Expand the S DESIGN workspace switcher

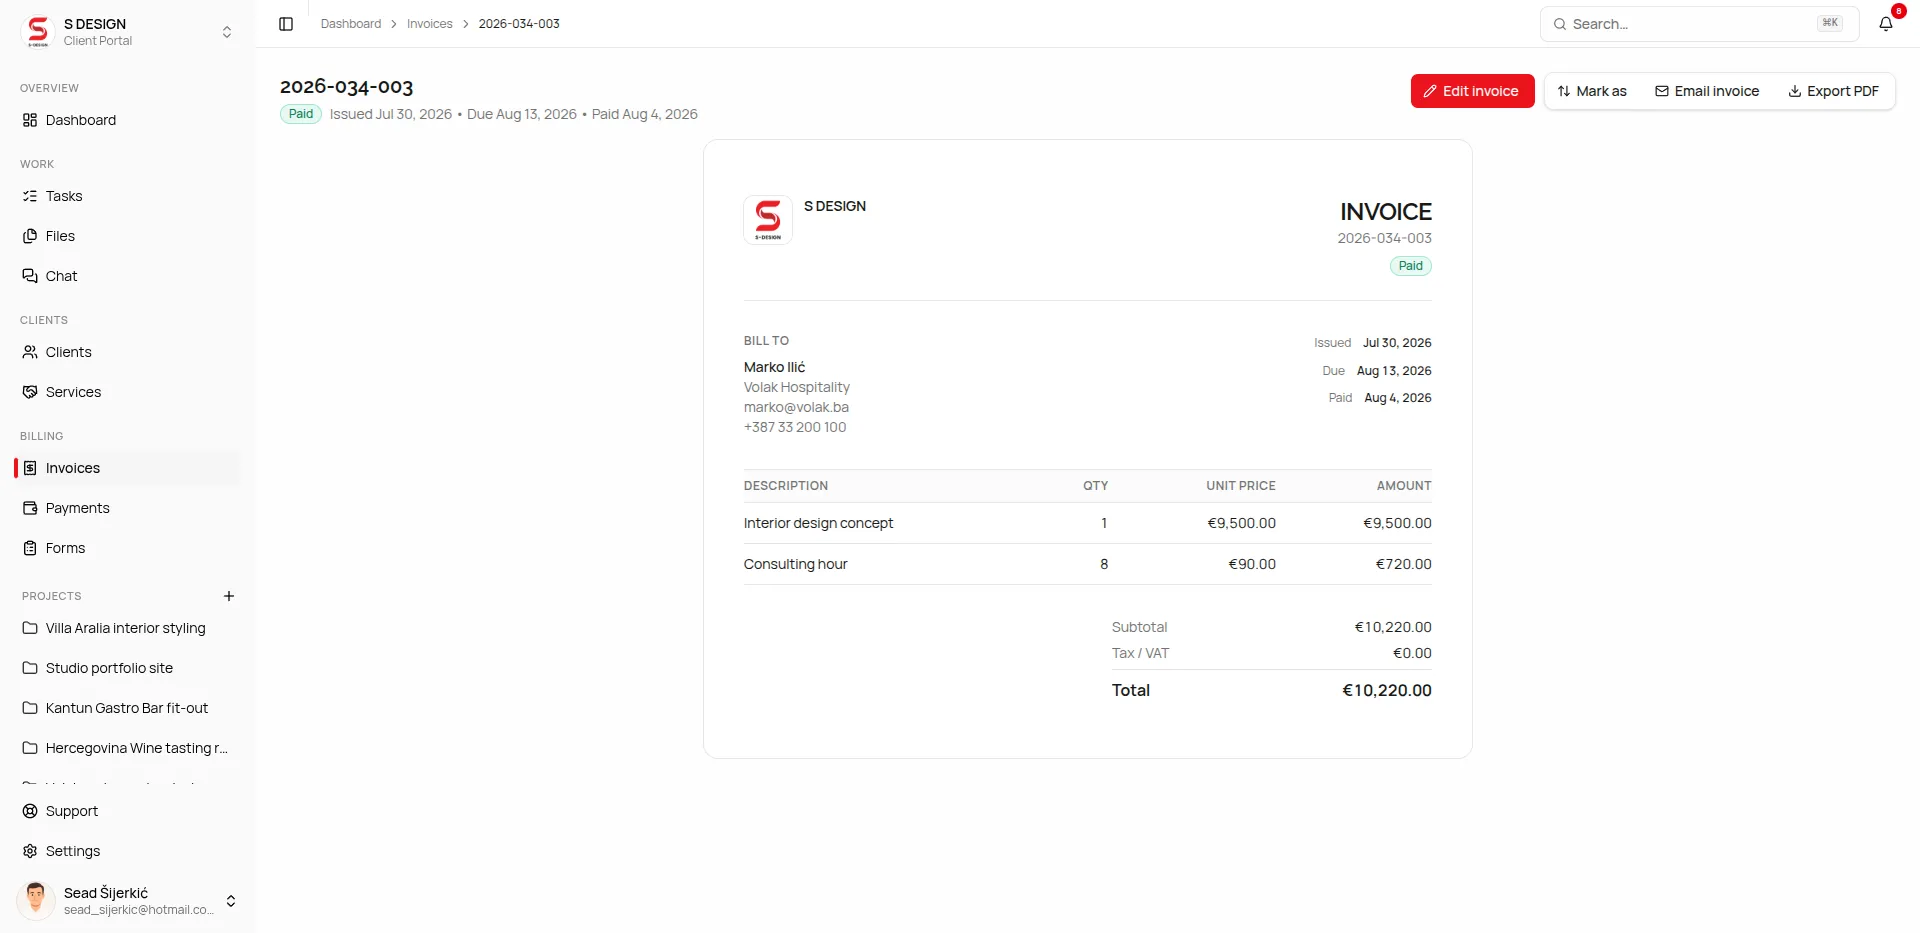[227, 32]
